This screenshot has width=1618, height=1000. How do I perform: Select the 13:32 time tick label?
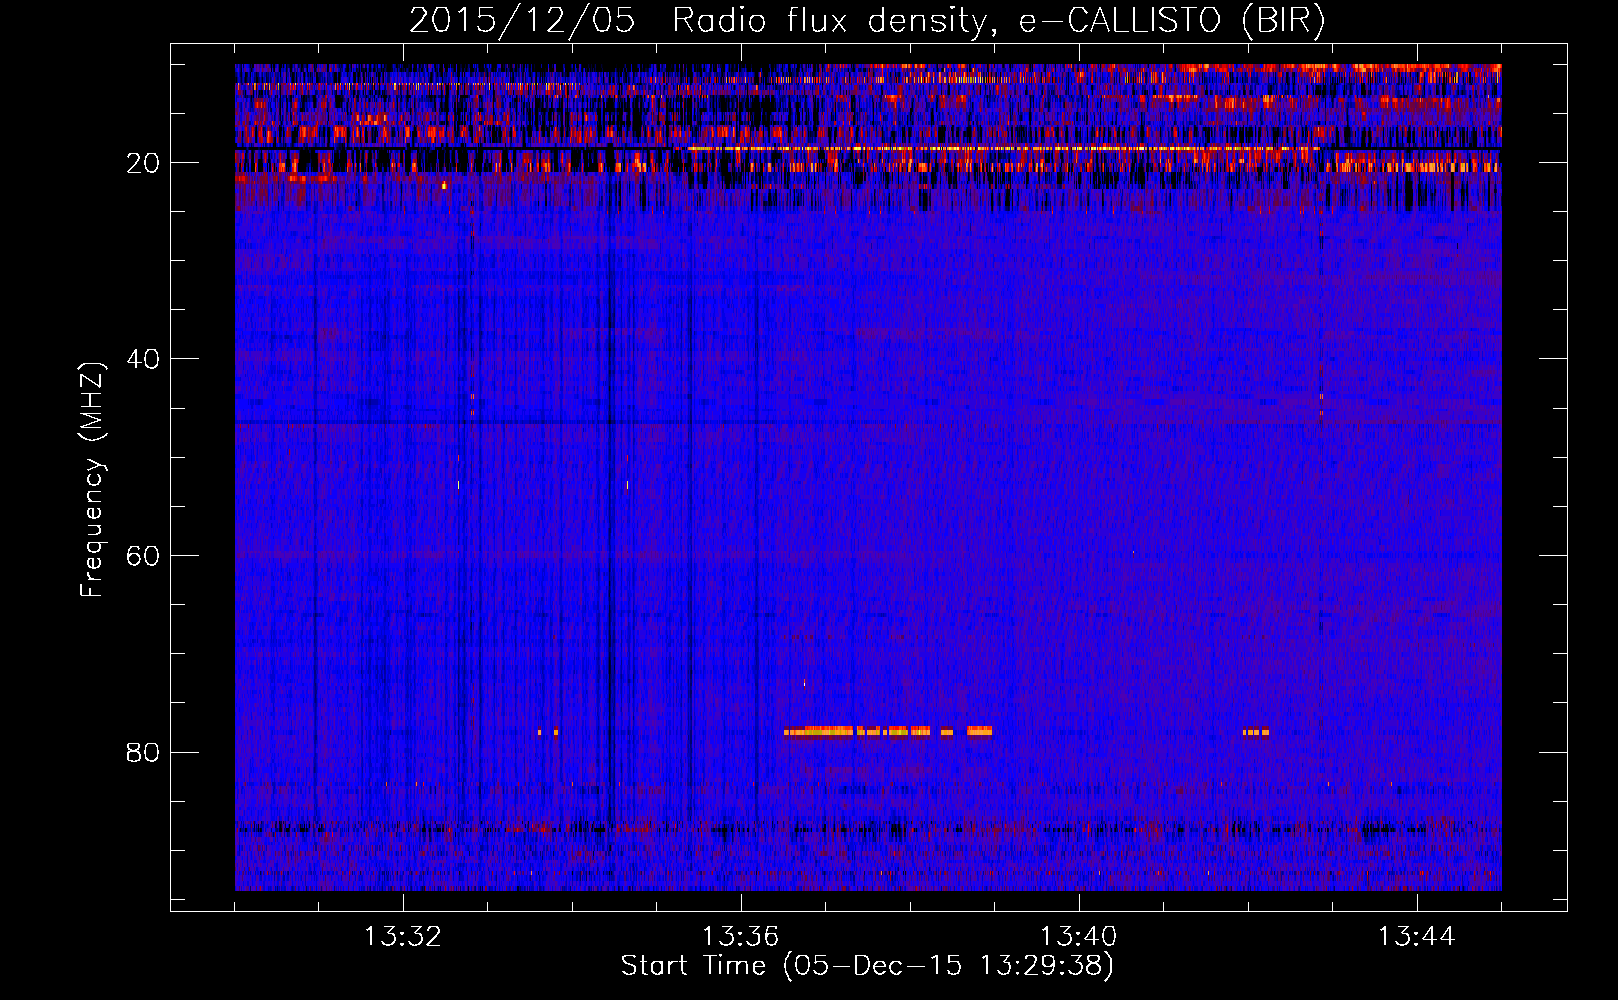[403, 937]
